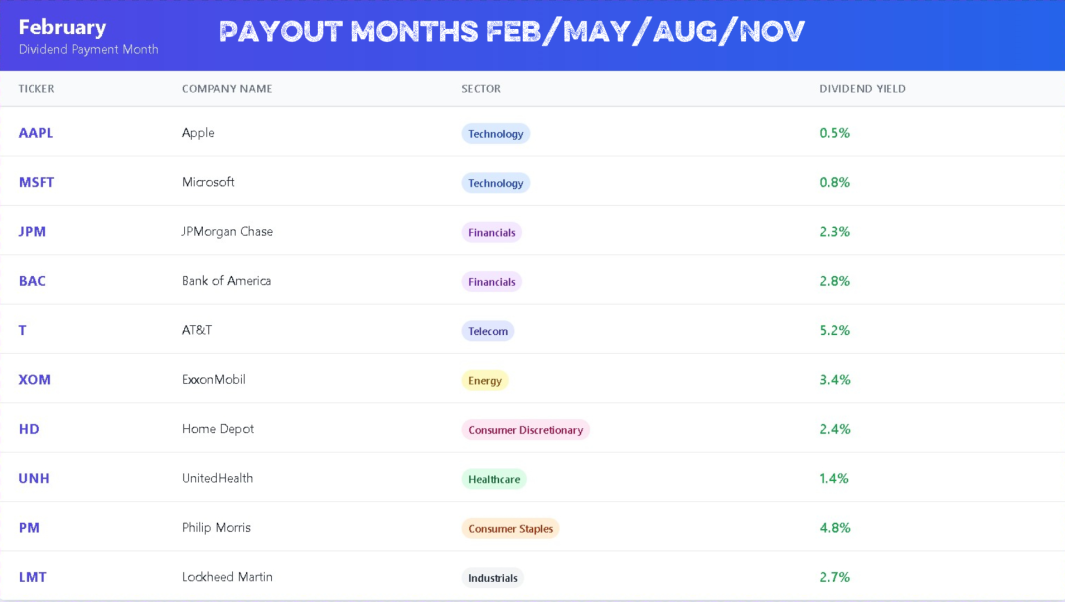Click the February heading

[x=62, y=28]
